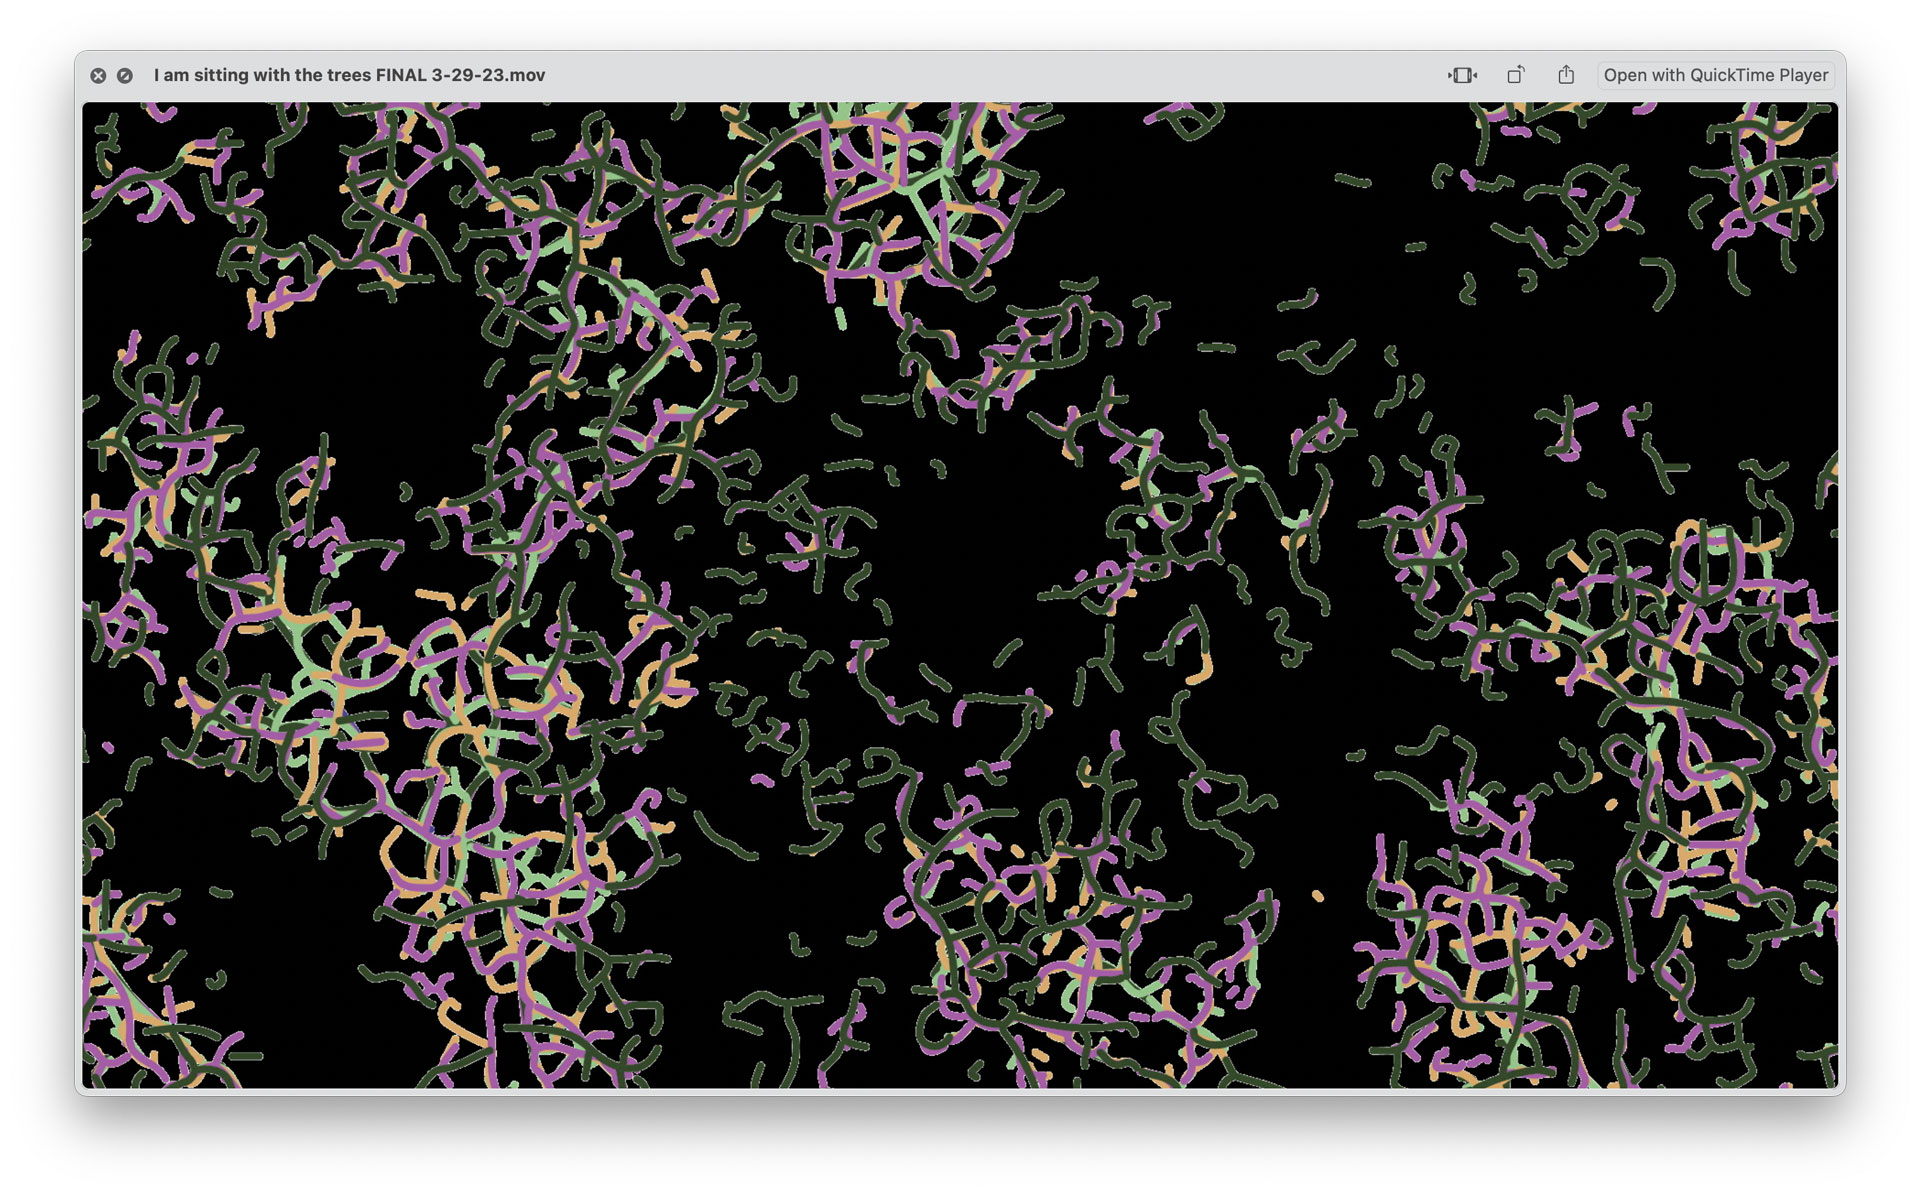This screenshot has width=1920, height=1194.
Task: Rotate the video left using toolbar icon
Action: (1515, 75)
